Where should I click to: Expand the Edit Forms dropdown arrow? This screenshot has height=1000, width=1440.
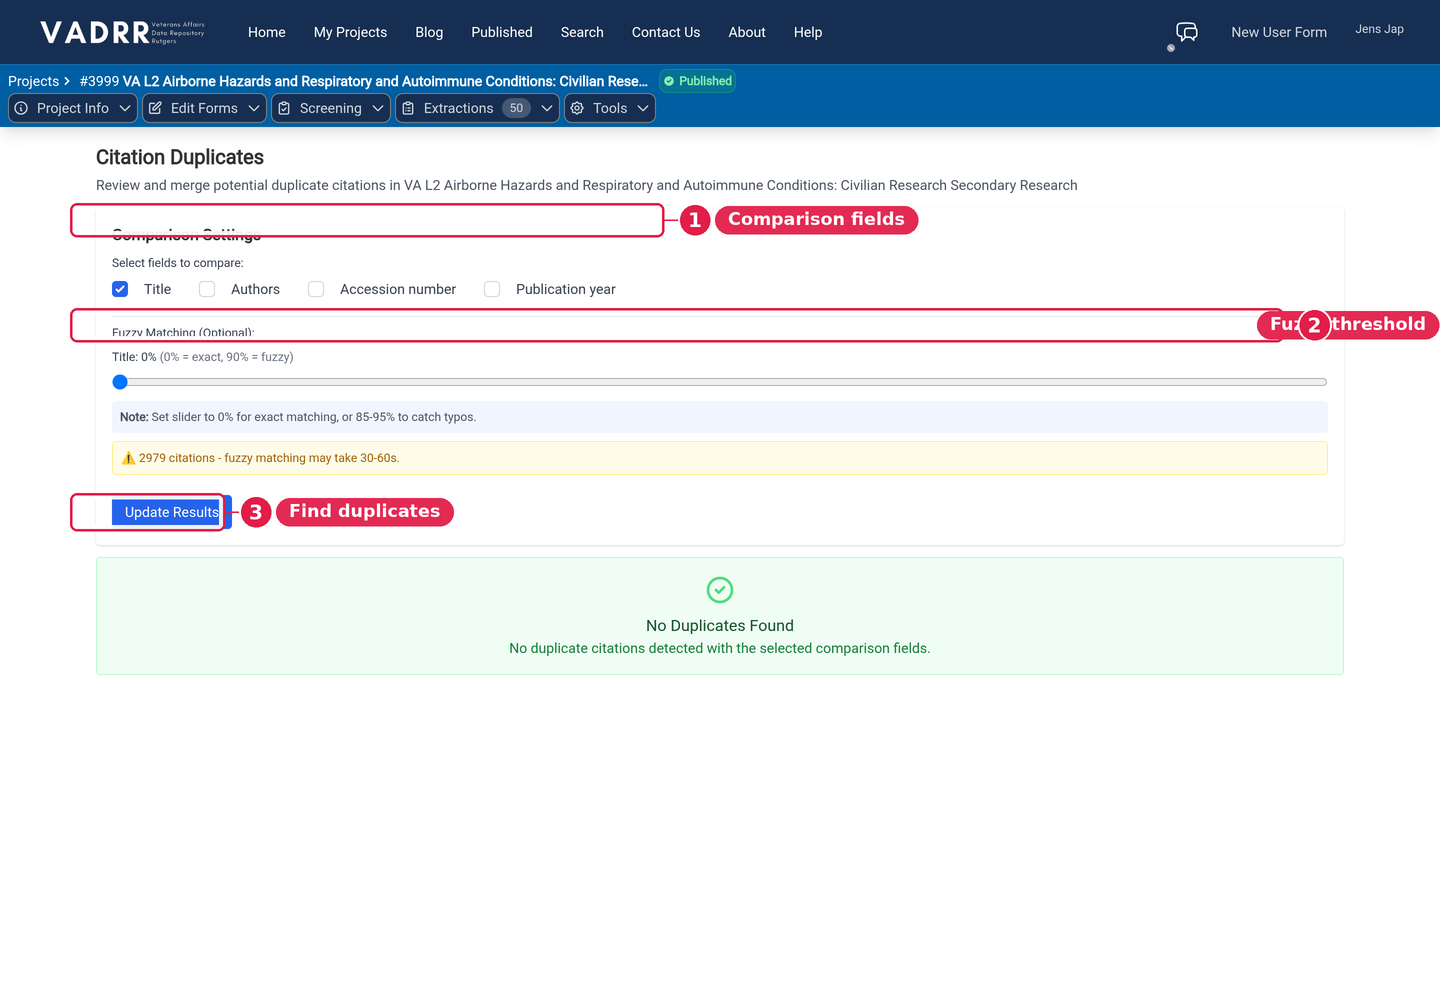tap(254, 108)
